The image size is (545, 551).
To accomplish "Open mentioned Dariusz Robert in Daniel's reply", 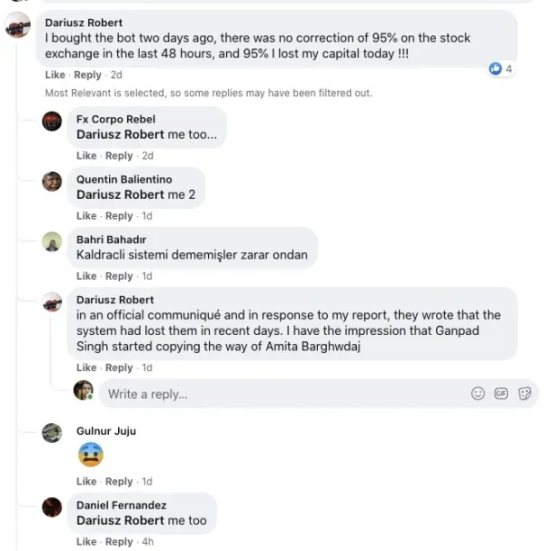I will tap(120, 520).
